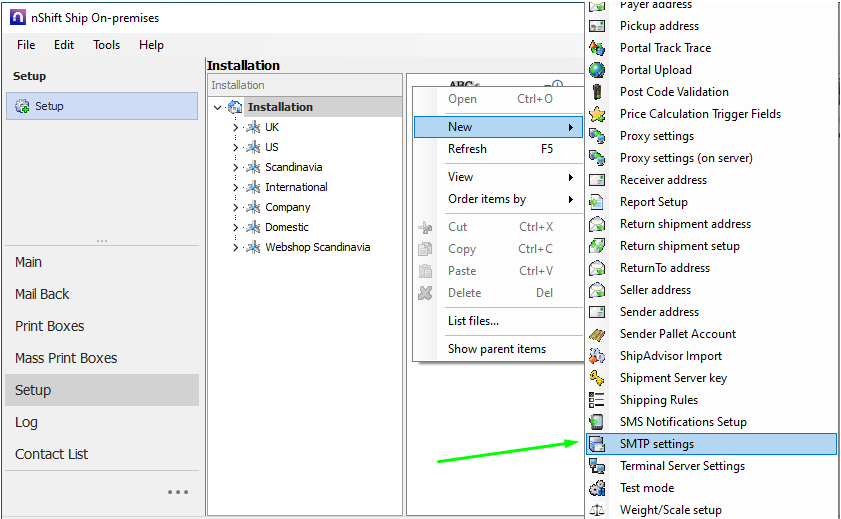Viewport: 841px width, 519px height.
Task: Choose Refresh in the context menu
Action: 498,149
